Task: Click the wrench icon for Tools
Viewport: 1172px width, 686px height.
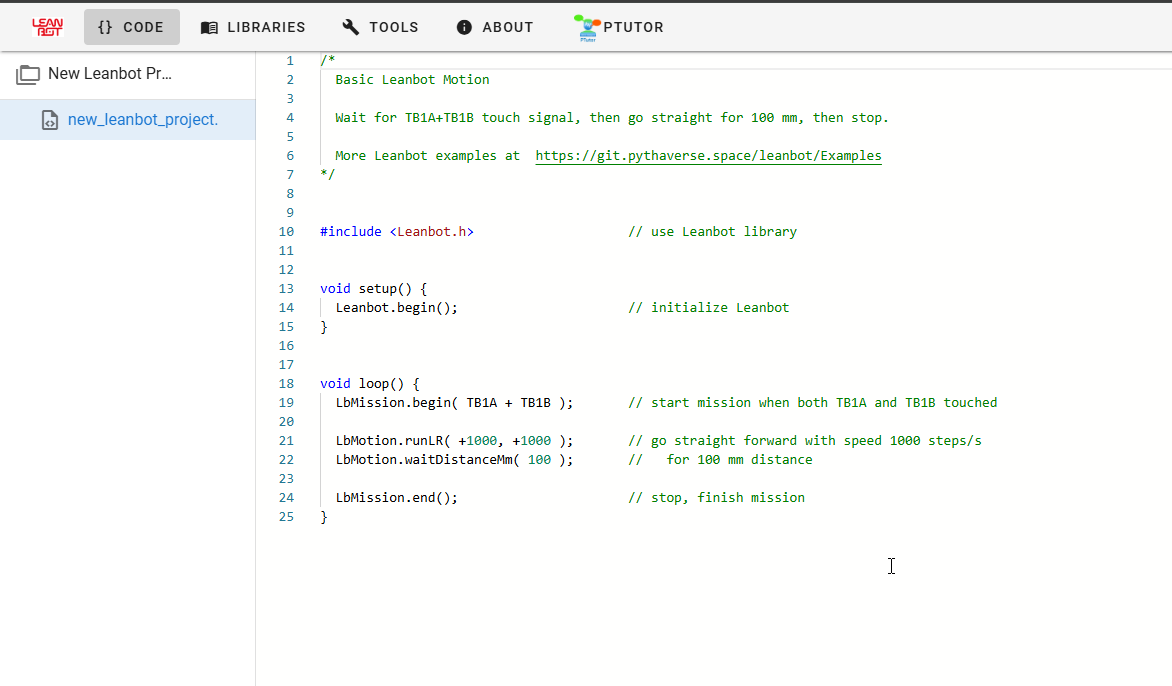Action: (351, 27)
